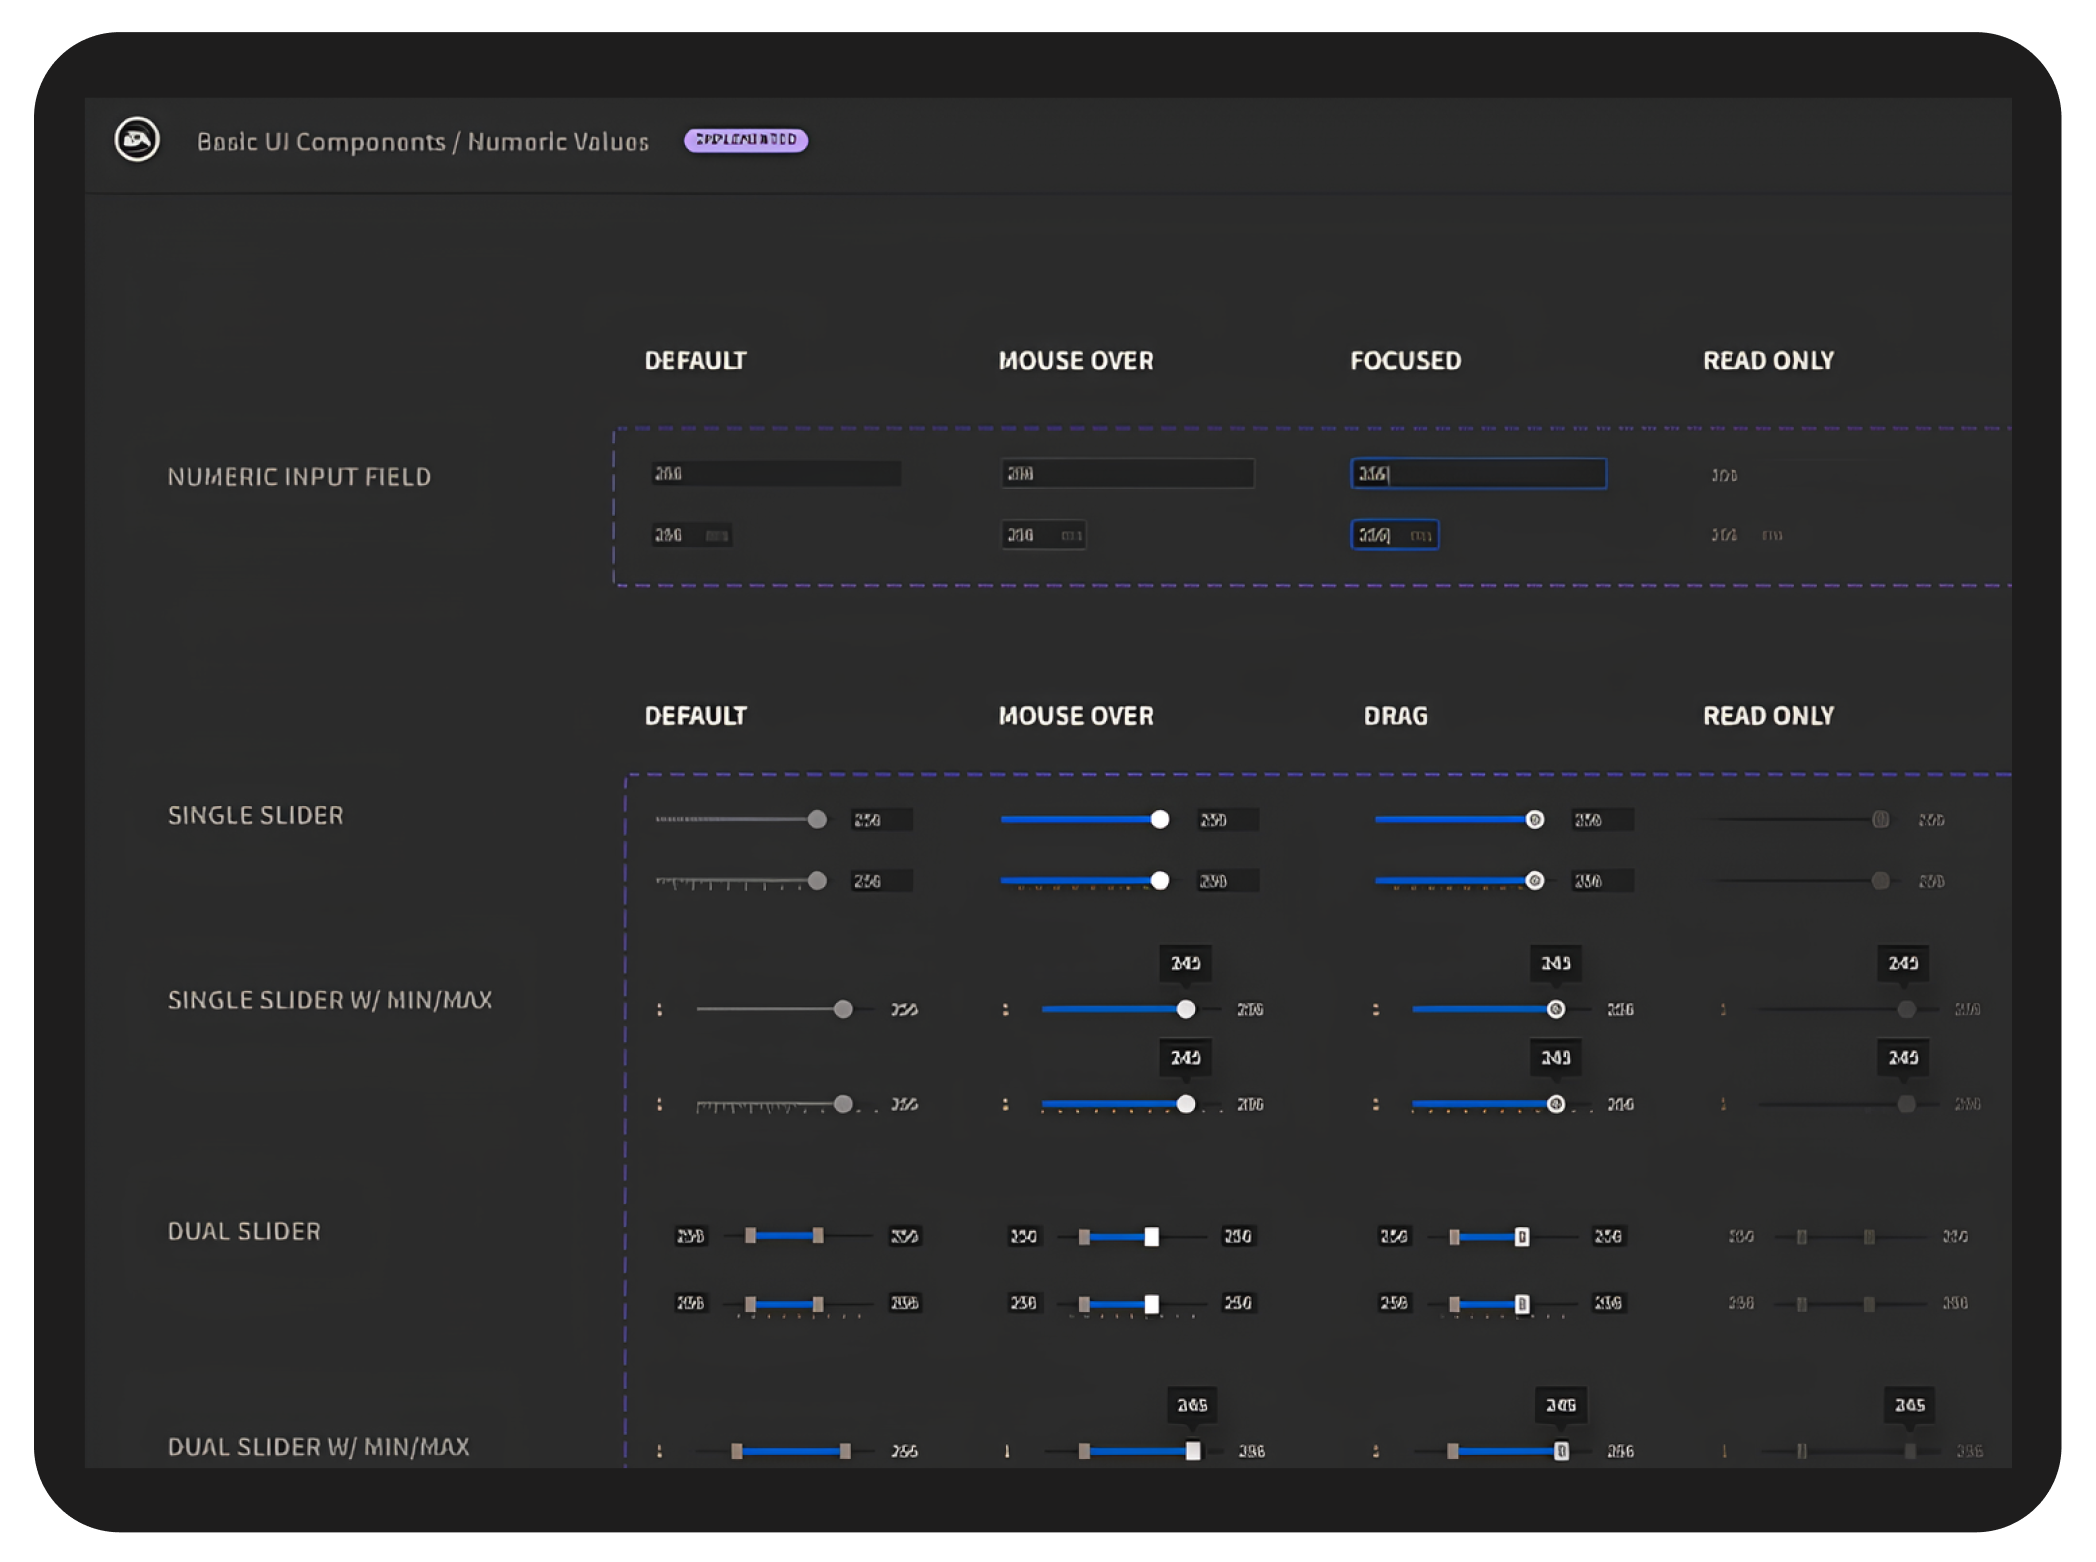Click the 'Basic UI Components / Numeric Values' breadcrumb title
This screenshot has width=2096, height=1562.
point(422,142)
